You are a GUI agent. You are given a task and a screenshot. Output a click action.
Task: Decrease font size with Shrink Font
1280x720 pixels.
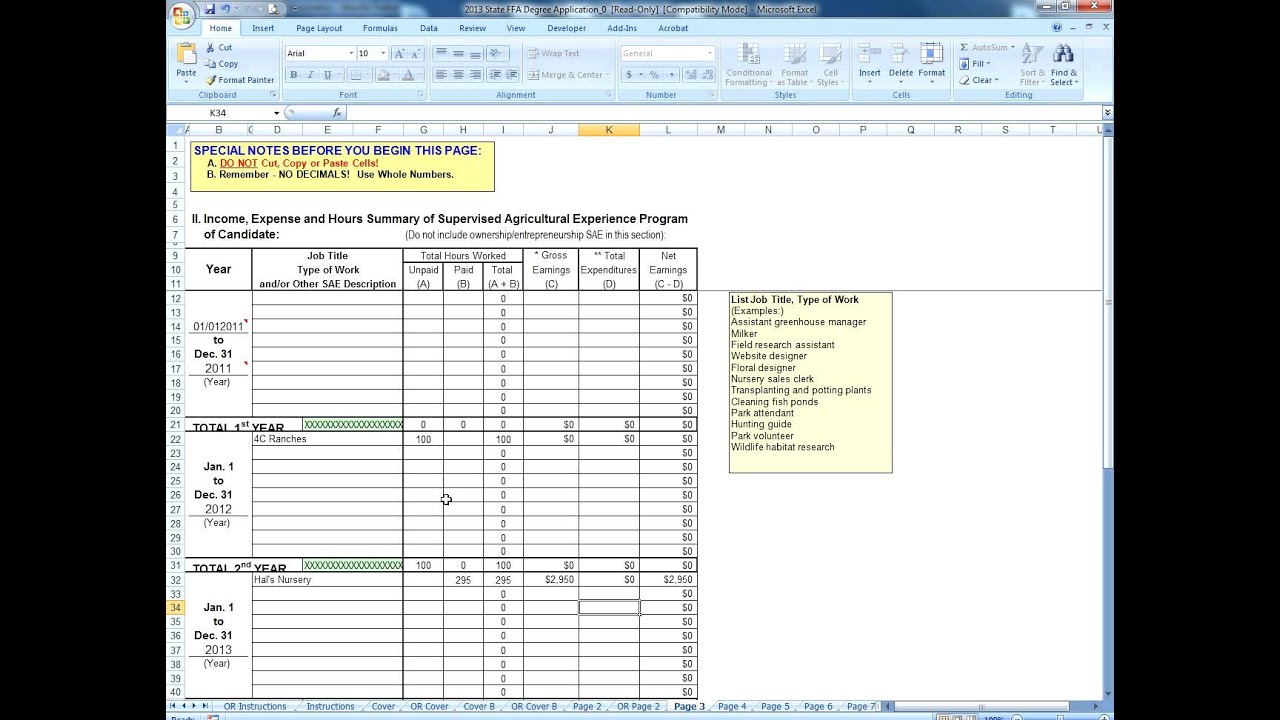point(415,53)
